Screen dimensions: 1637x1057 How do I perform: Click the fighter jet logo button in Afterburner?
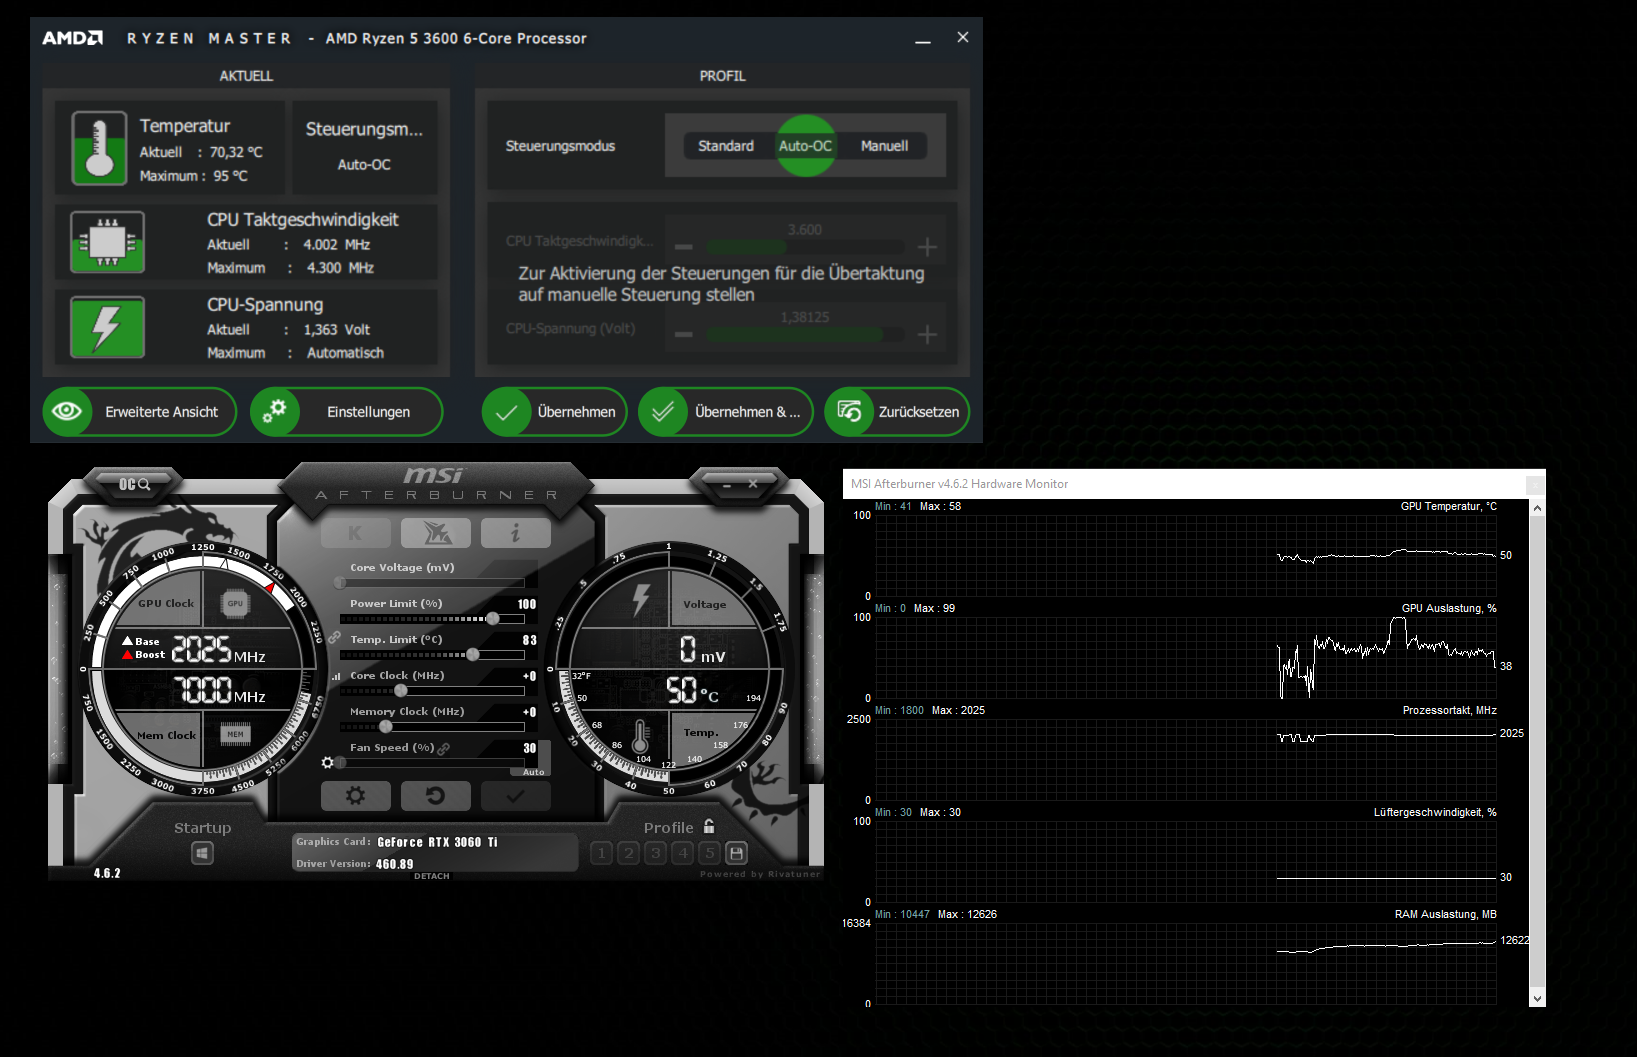tap(436, 533)
